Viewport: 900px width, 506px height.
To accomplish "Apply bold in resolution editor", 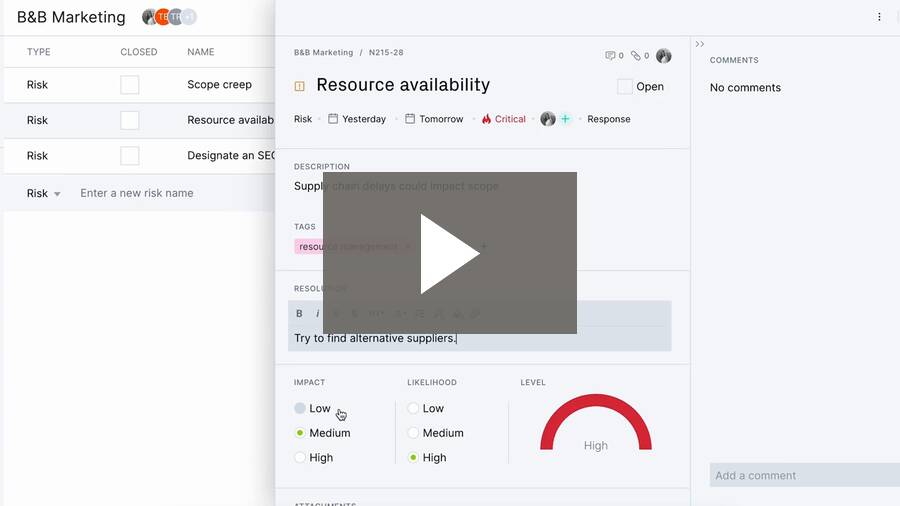I will pos(299,314).
